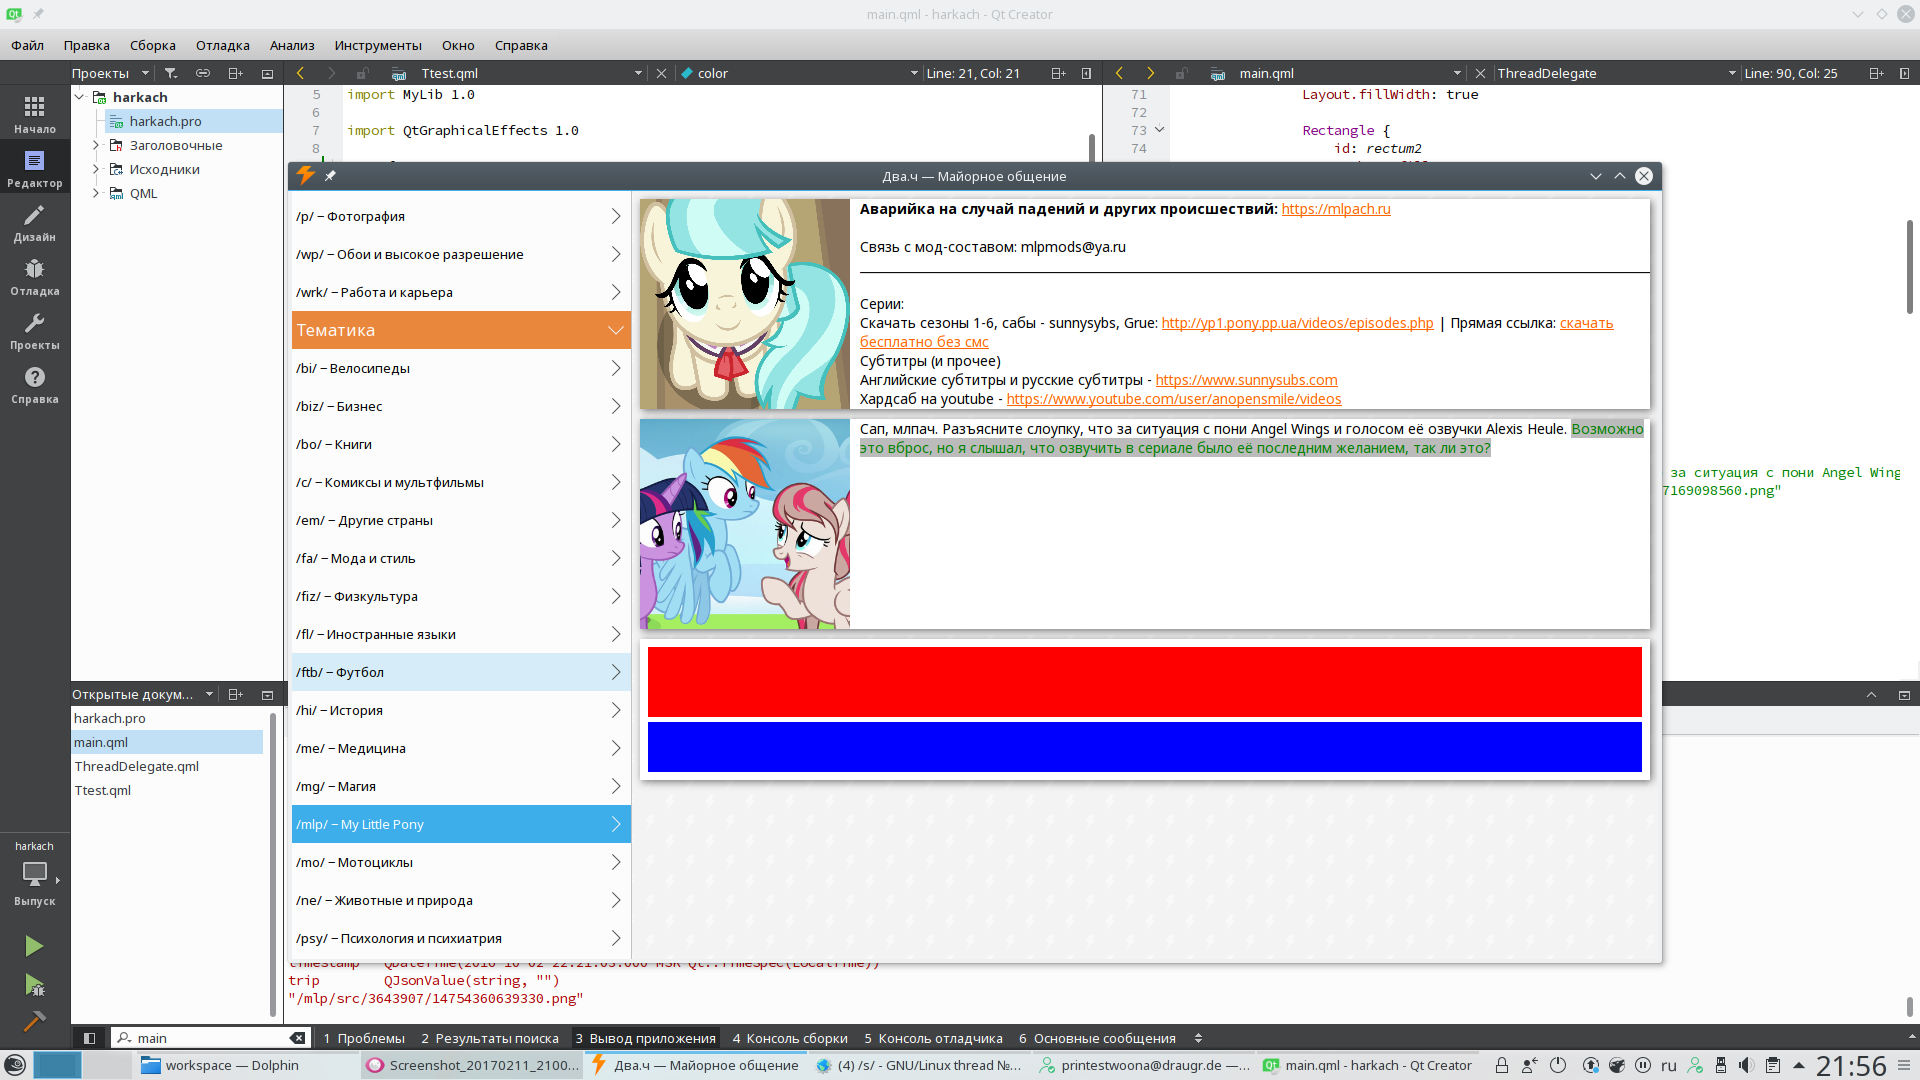The height and width of the screenshot is (1080, 1920).
Task: Open the color symbol dropdown
Action: 799,73
